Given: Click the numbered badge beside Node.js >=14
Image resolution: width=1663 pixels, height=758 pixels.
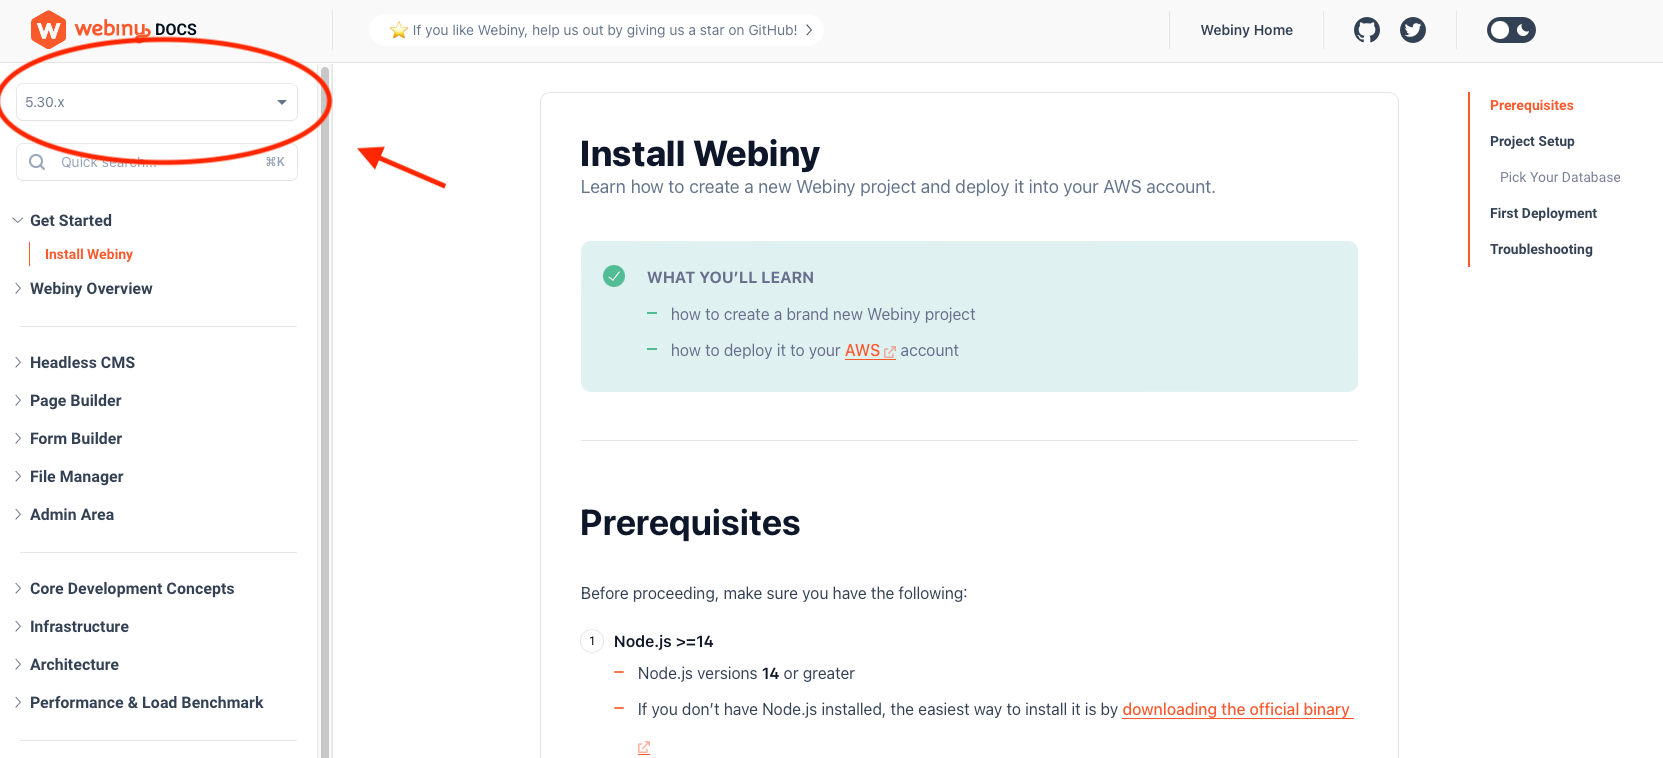Looking at the screenshot, I should tap(591, 641).
